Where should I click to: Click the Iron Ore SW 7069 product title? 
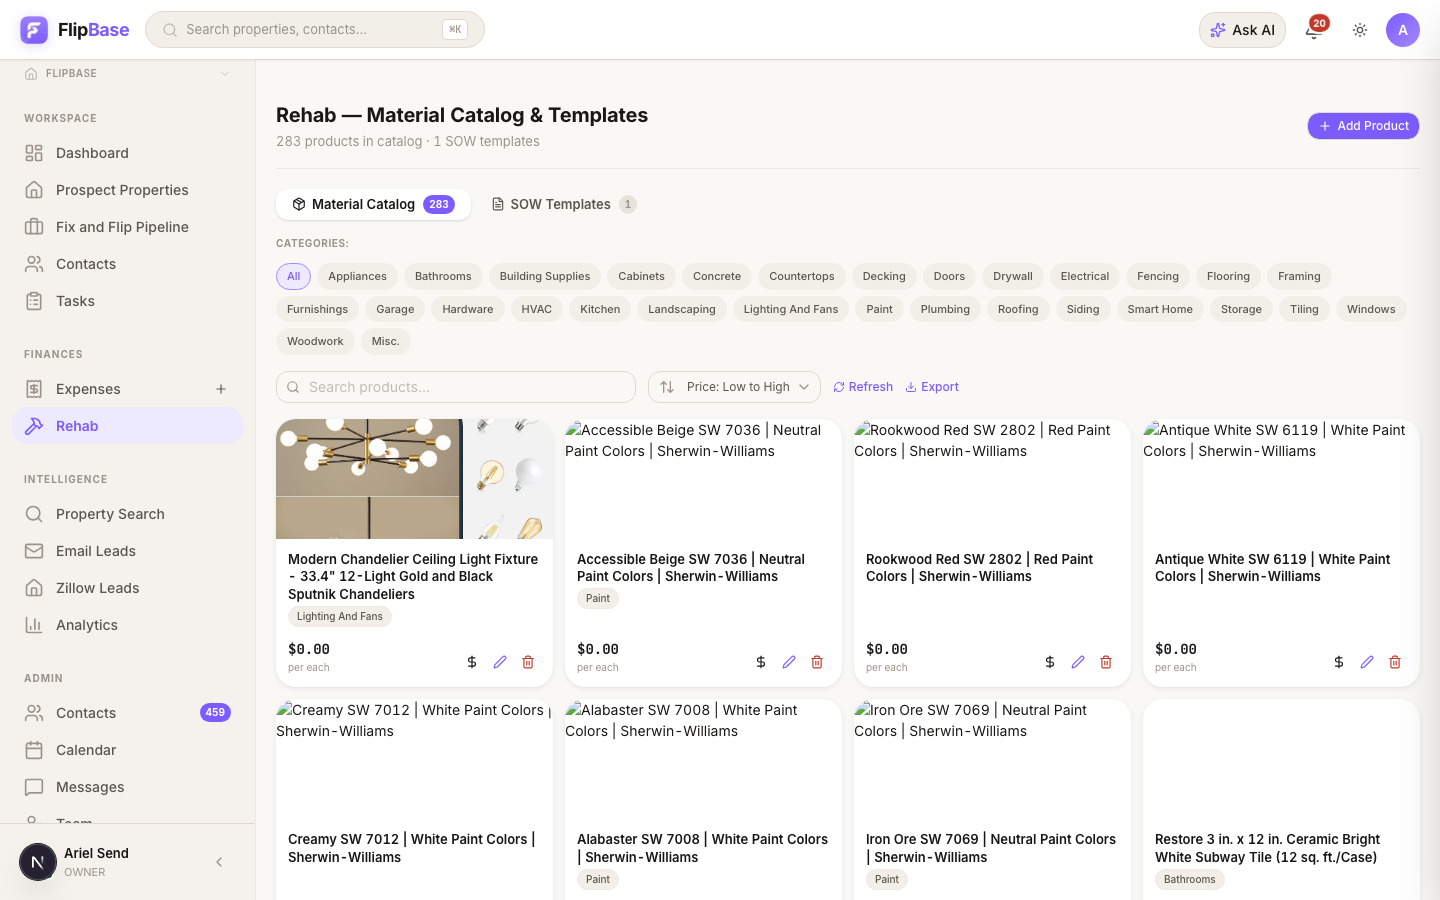[991, 848]
